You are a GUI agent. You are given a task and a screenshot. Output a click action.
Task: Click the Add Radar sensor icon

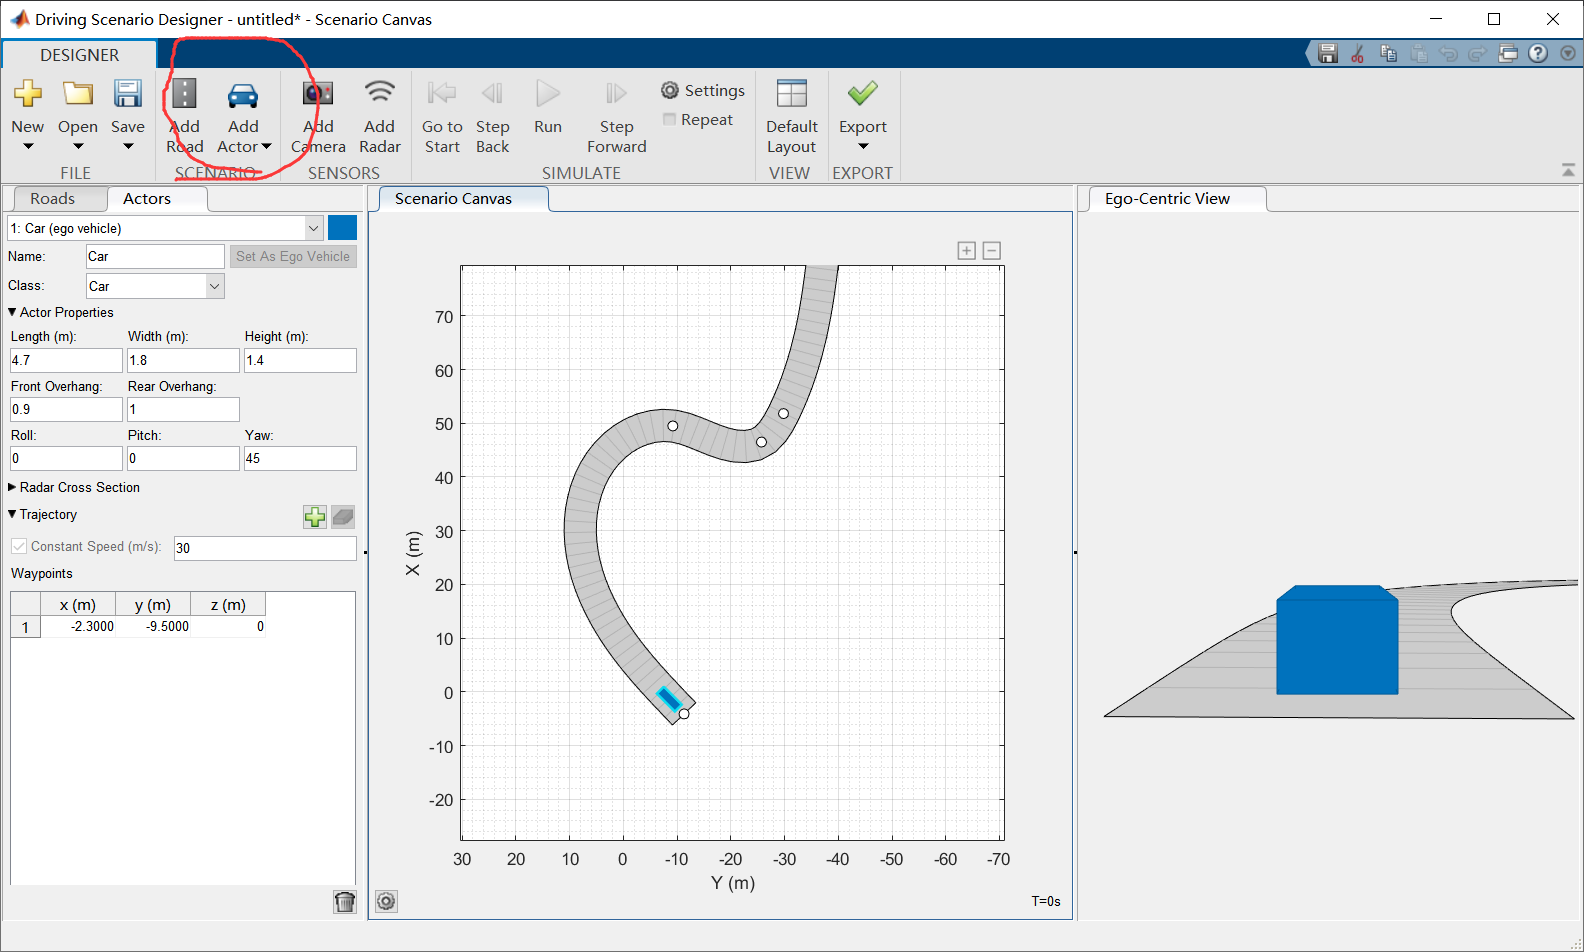click(380, 94)
